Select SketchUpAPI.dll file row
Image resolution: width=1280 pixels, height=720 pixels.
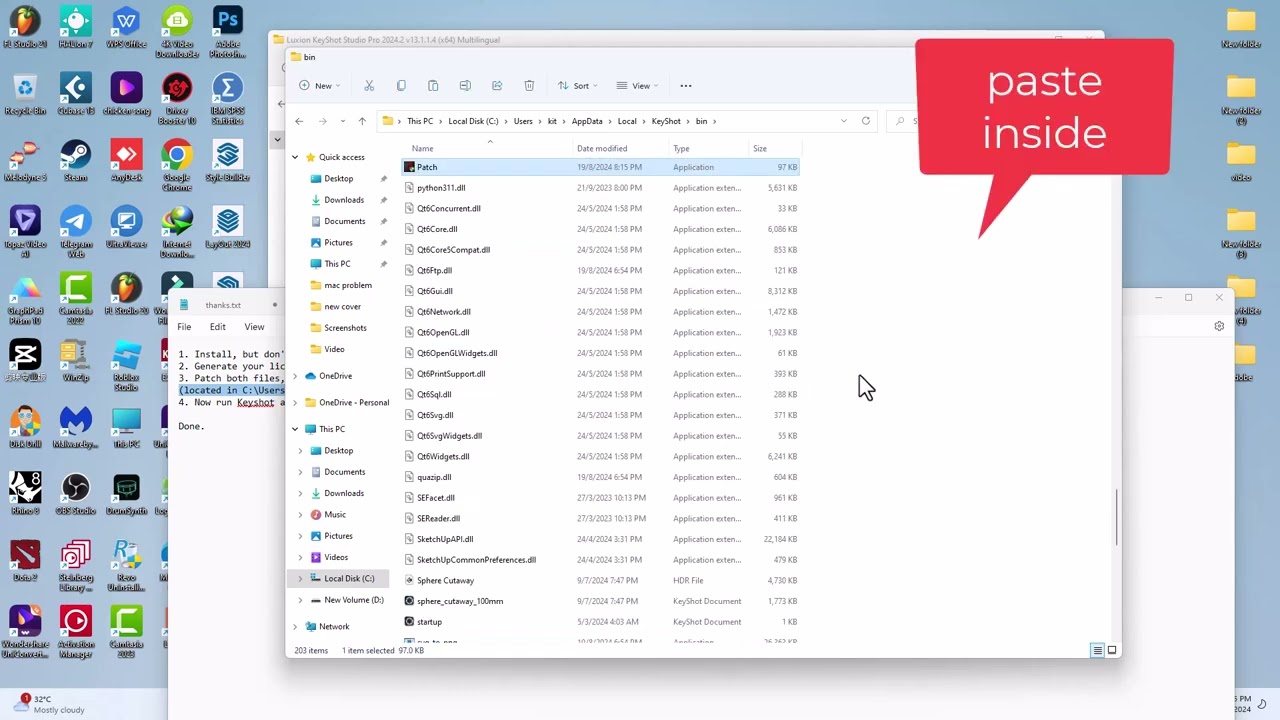point(601,539)
